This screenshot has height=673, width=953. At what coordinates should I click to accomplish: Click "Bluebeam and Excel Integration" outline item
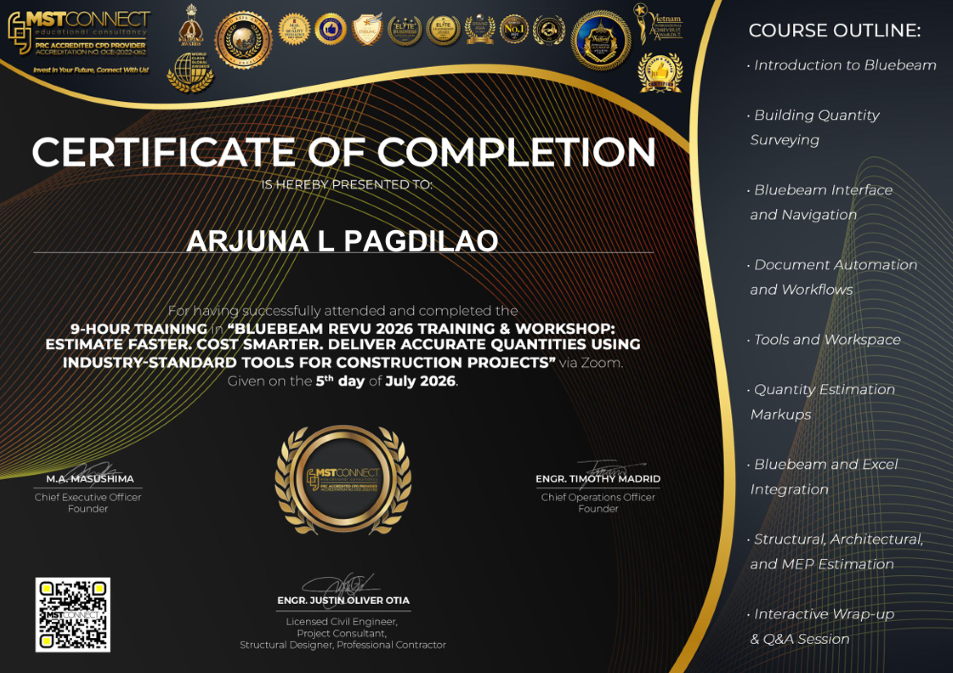[822, 477]
